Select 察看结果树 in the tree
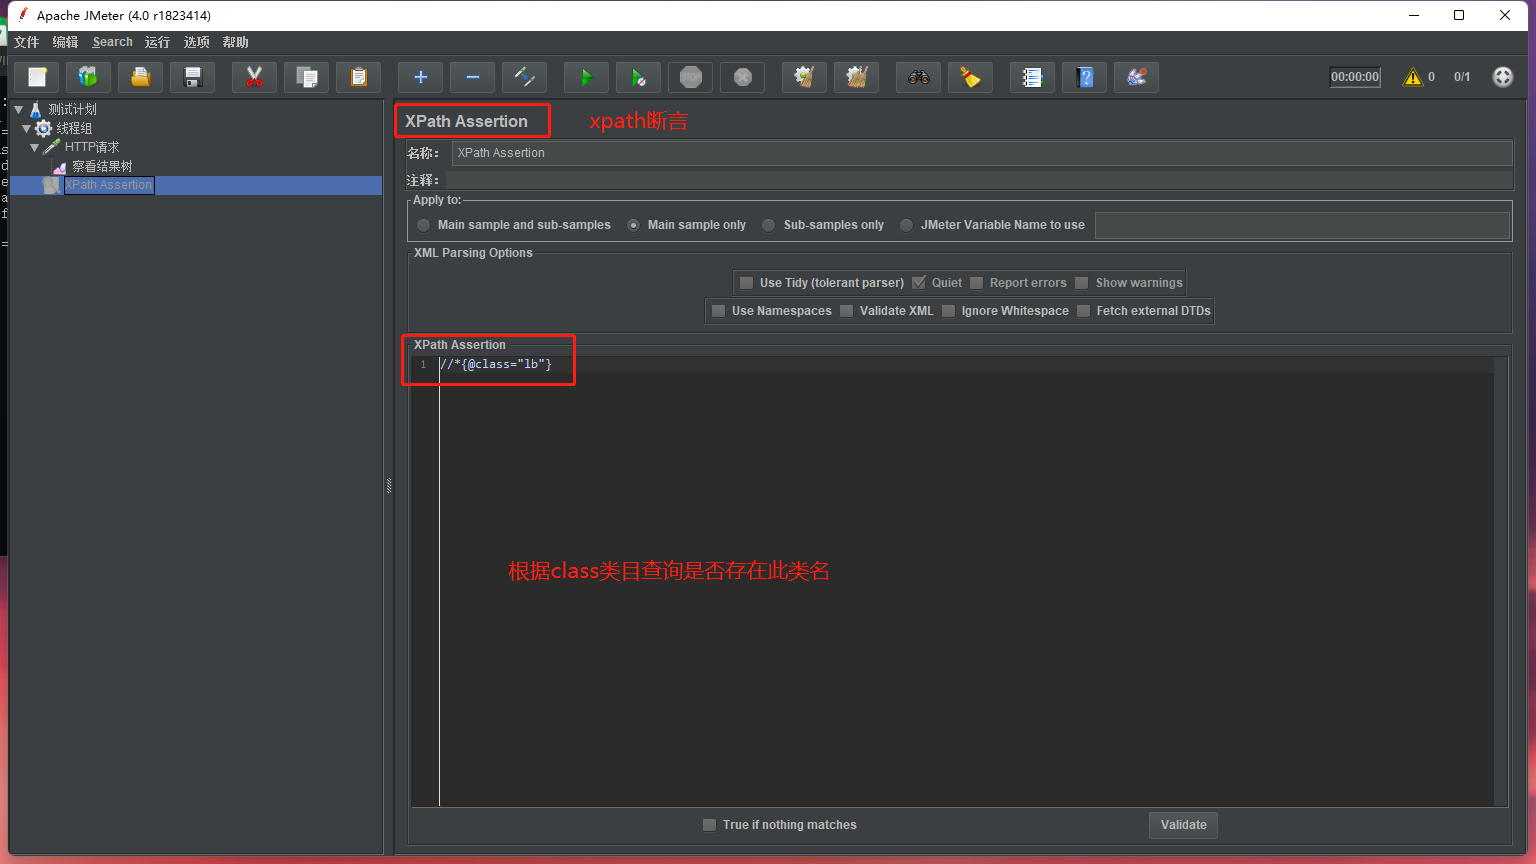 102,166
